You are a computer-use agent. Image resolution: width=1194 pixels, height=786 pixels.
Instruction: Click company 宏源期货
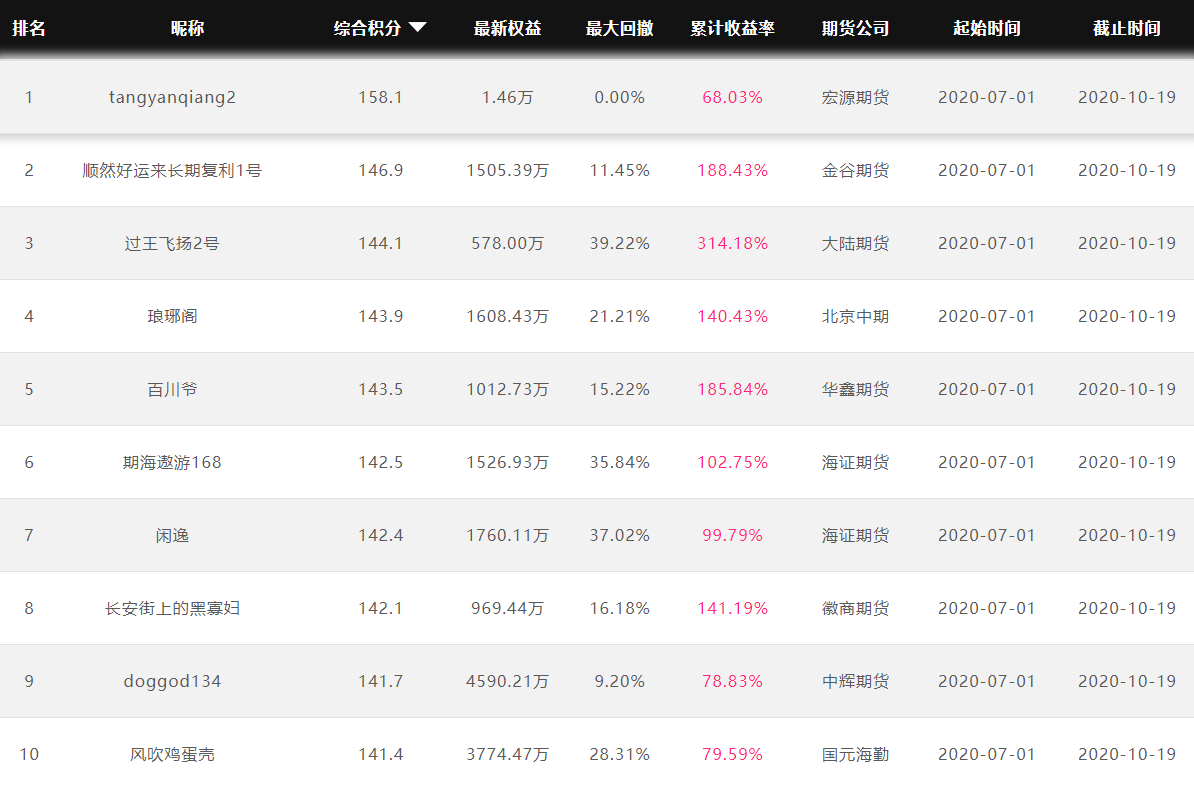tap(855, 97)
